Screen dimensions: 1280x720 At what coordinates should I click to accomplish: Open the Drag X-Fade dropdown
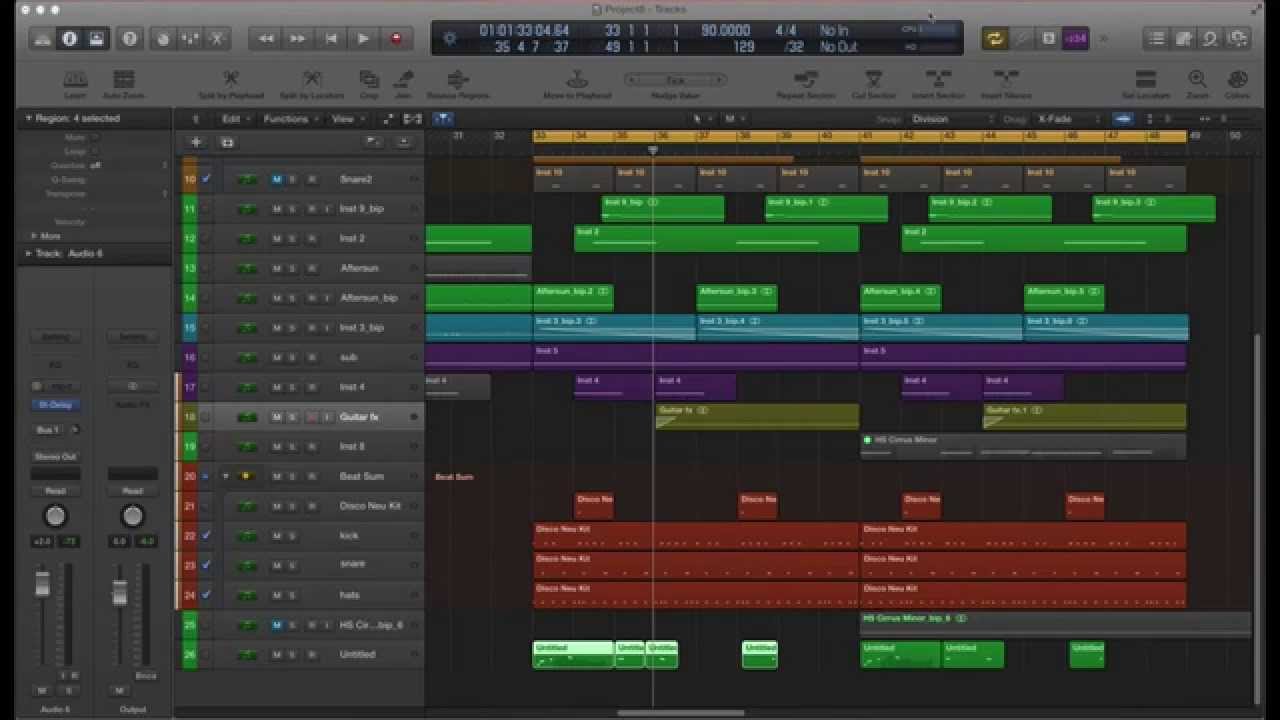1068,119
